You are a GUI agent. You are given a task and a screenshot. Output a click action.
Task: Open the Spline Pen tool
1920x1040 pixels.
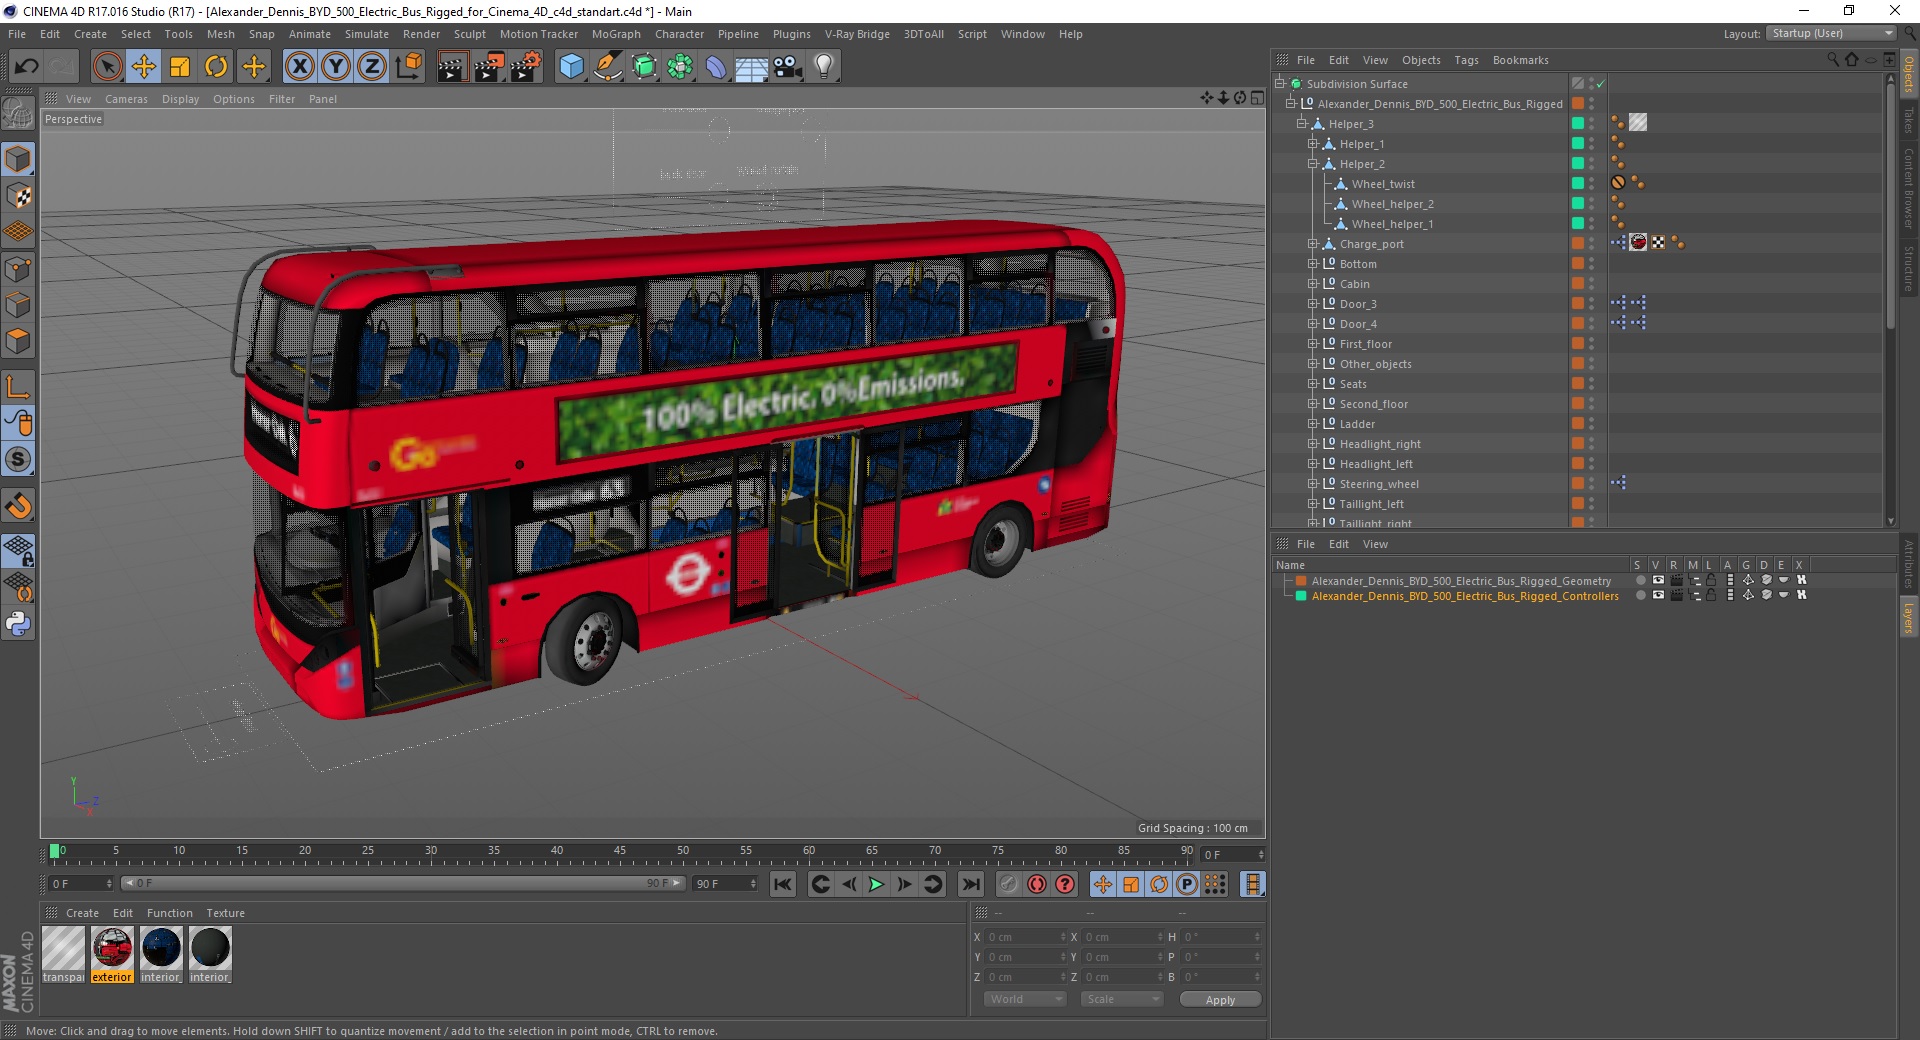coord(607,67)
